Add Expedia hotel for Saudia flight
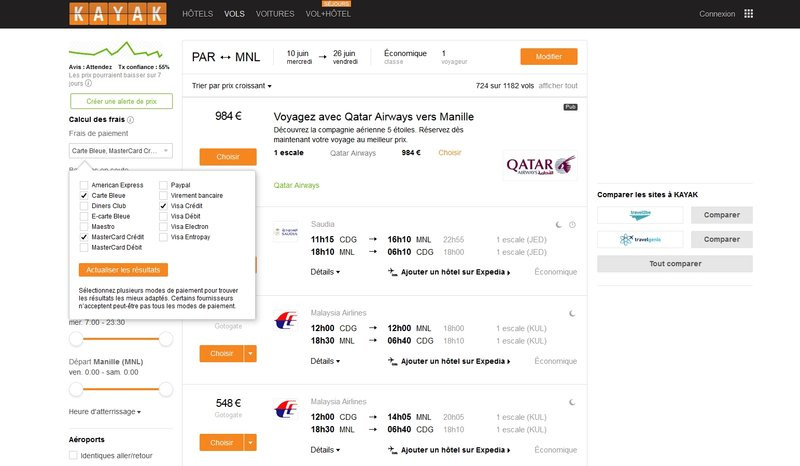 [449, 272]
